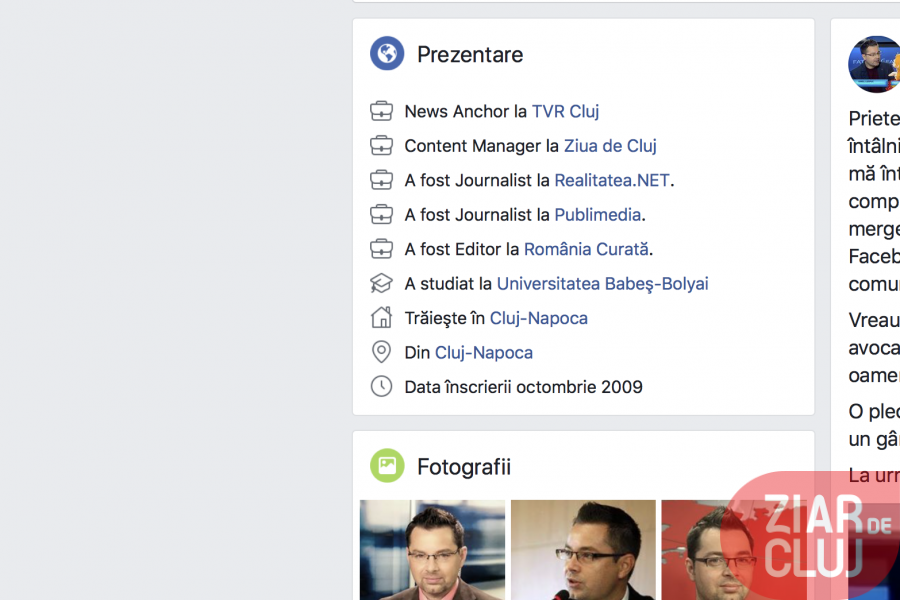This screenshot has height=600, width=900.
Task: Visit the Realitatea.NET link
Action: [612, 180]
